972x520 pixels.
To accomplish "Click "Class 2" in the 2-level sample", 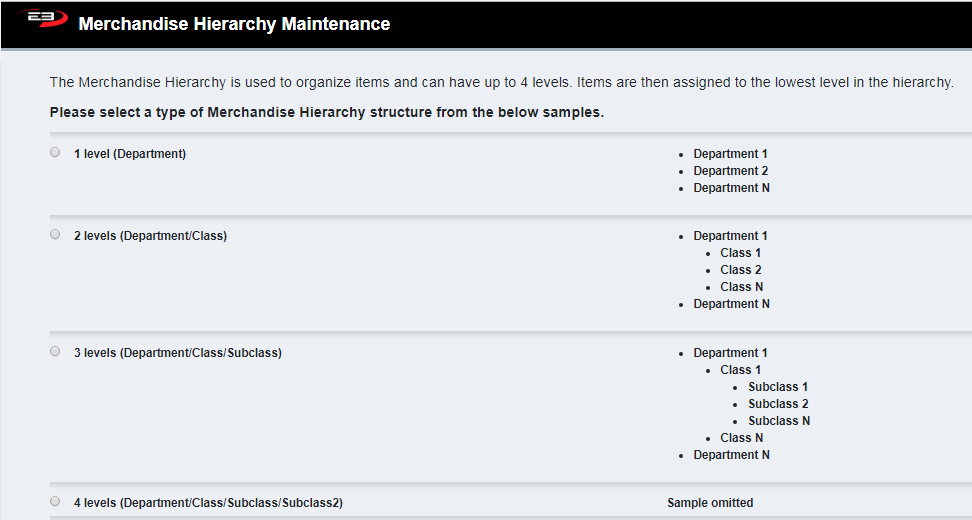I will 740,270.
